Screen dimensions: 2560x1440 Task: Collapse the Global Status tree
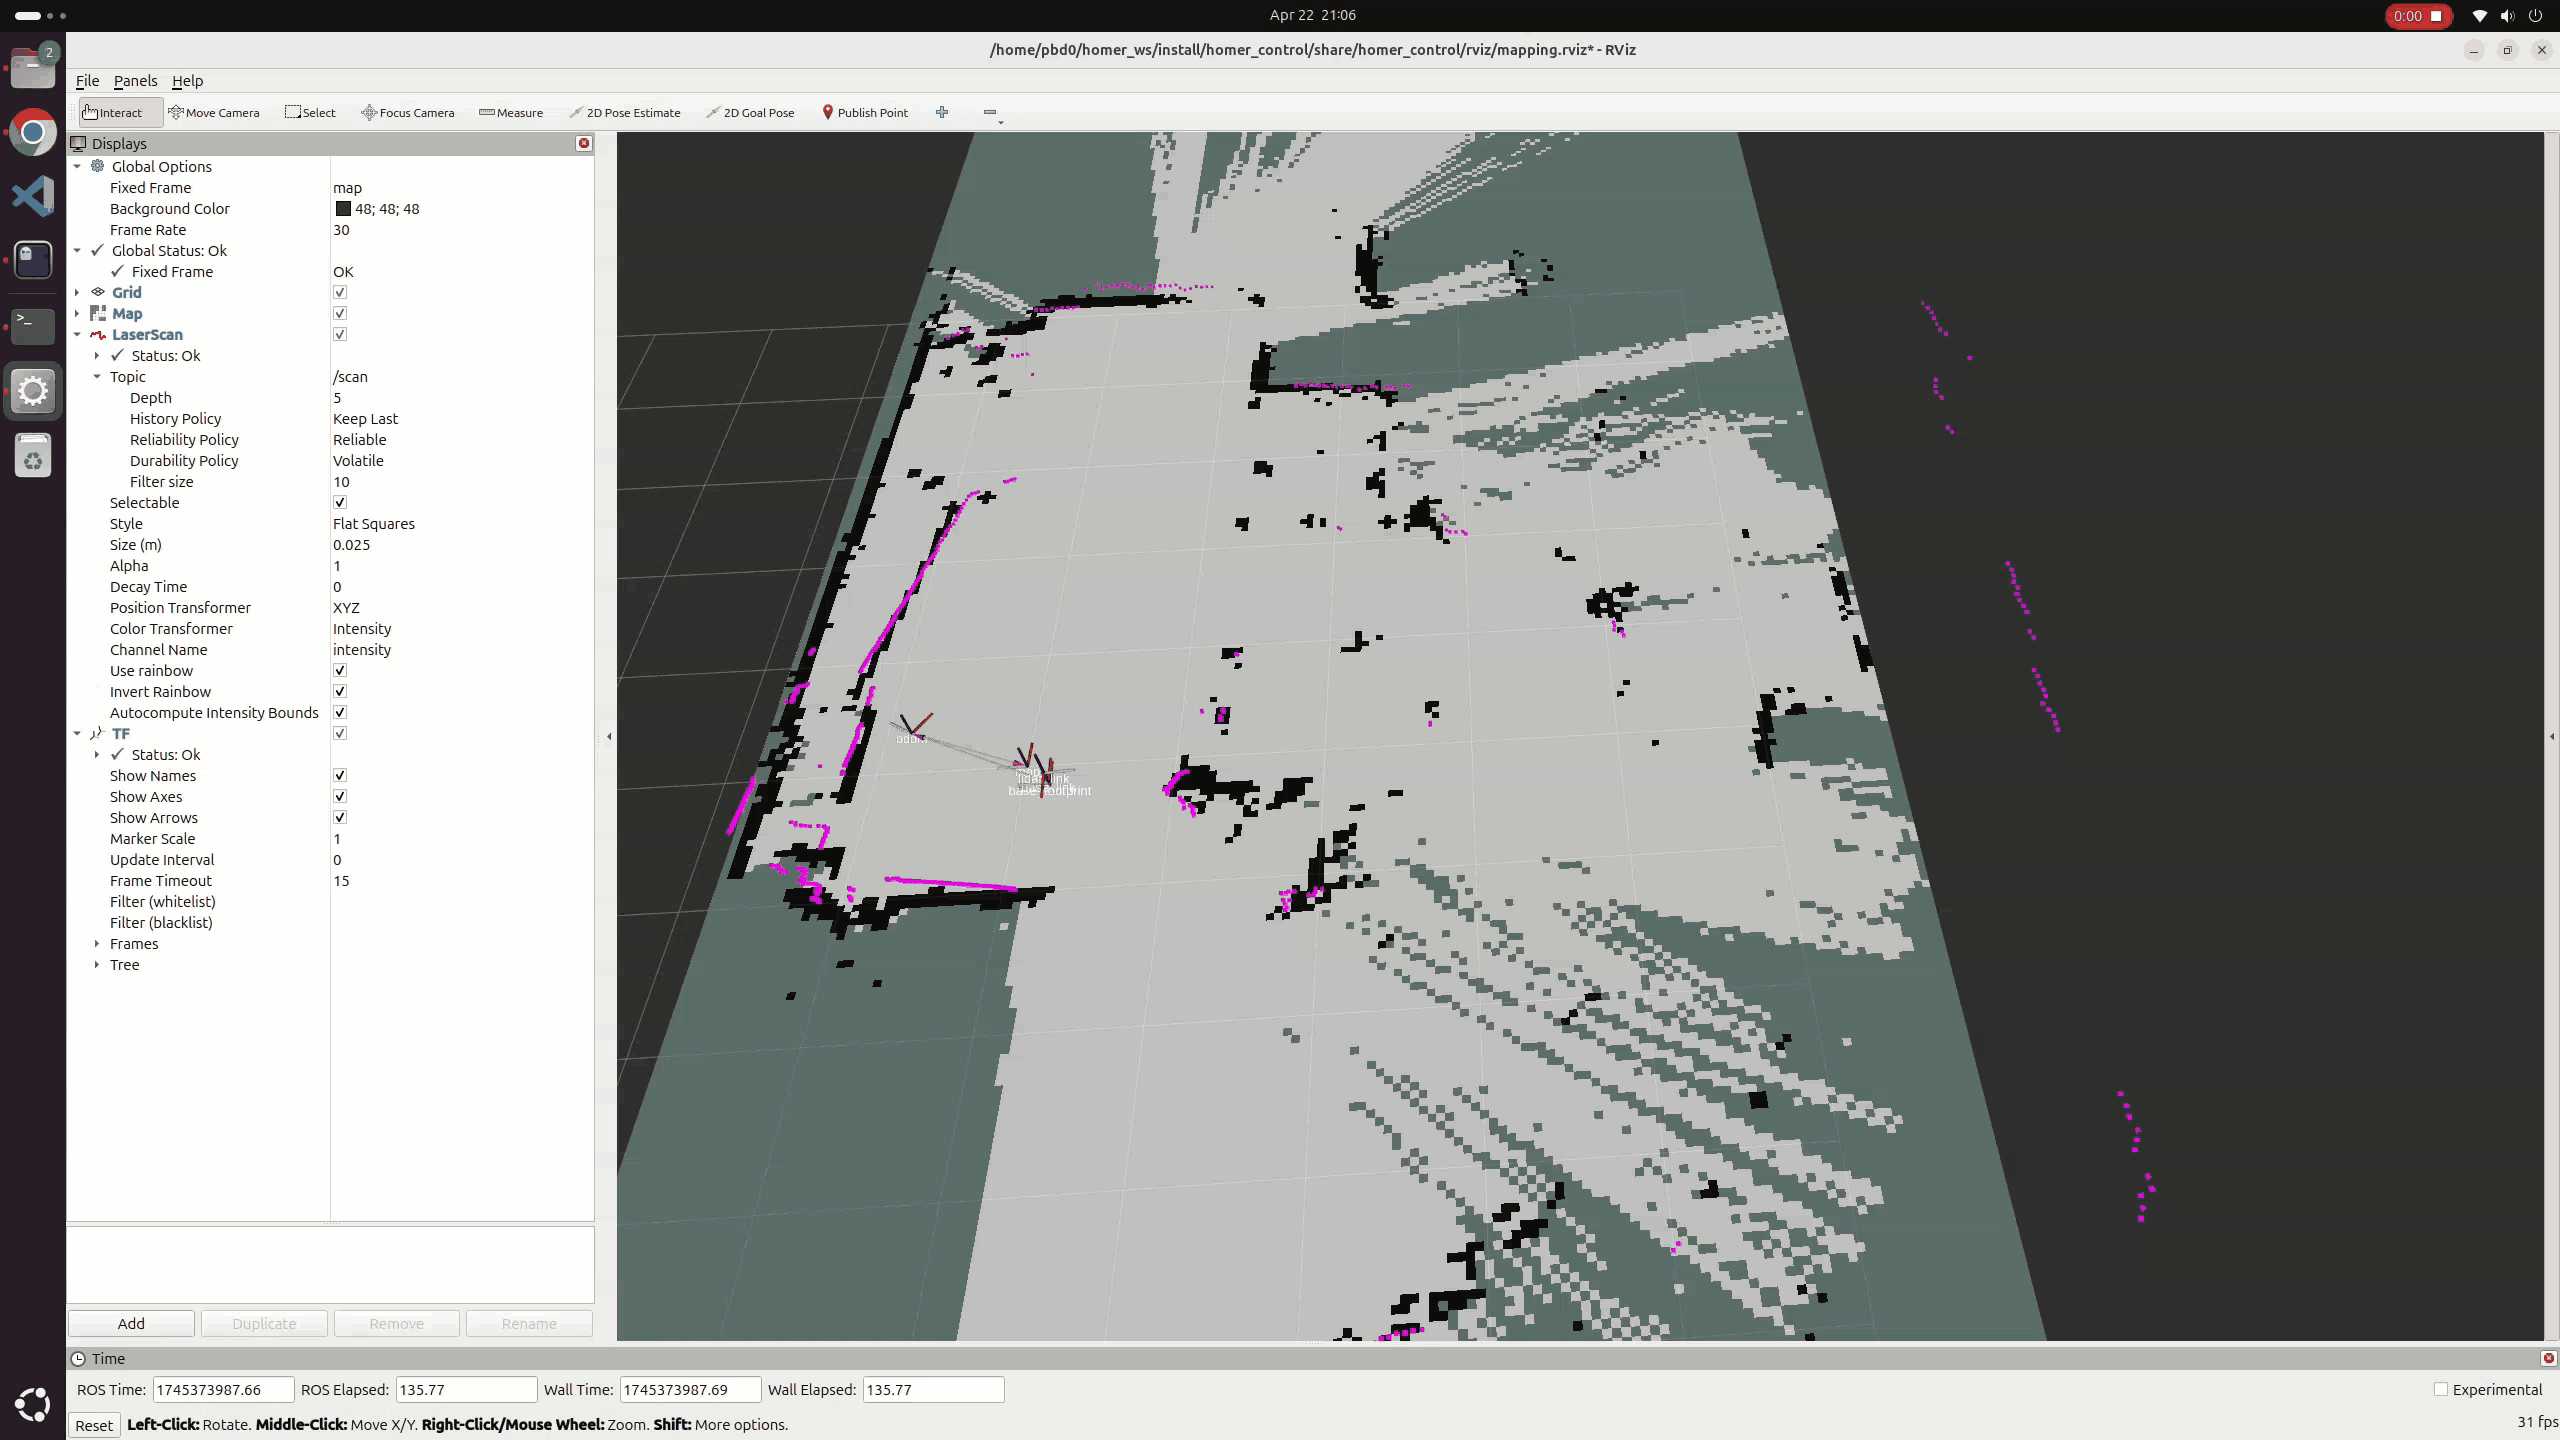click(x=77, y=250)
